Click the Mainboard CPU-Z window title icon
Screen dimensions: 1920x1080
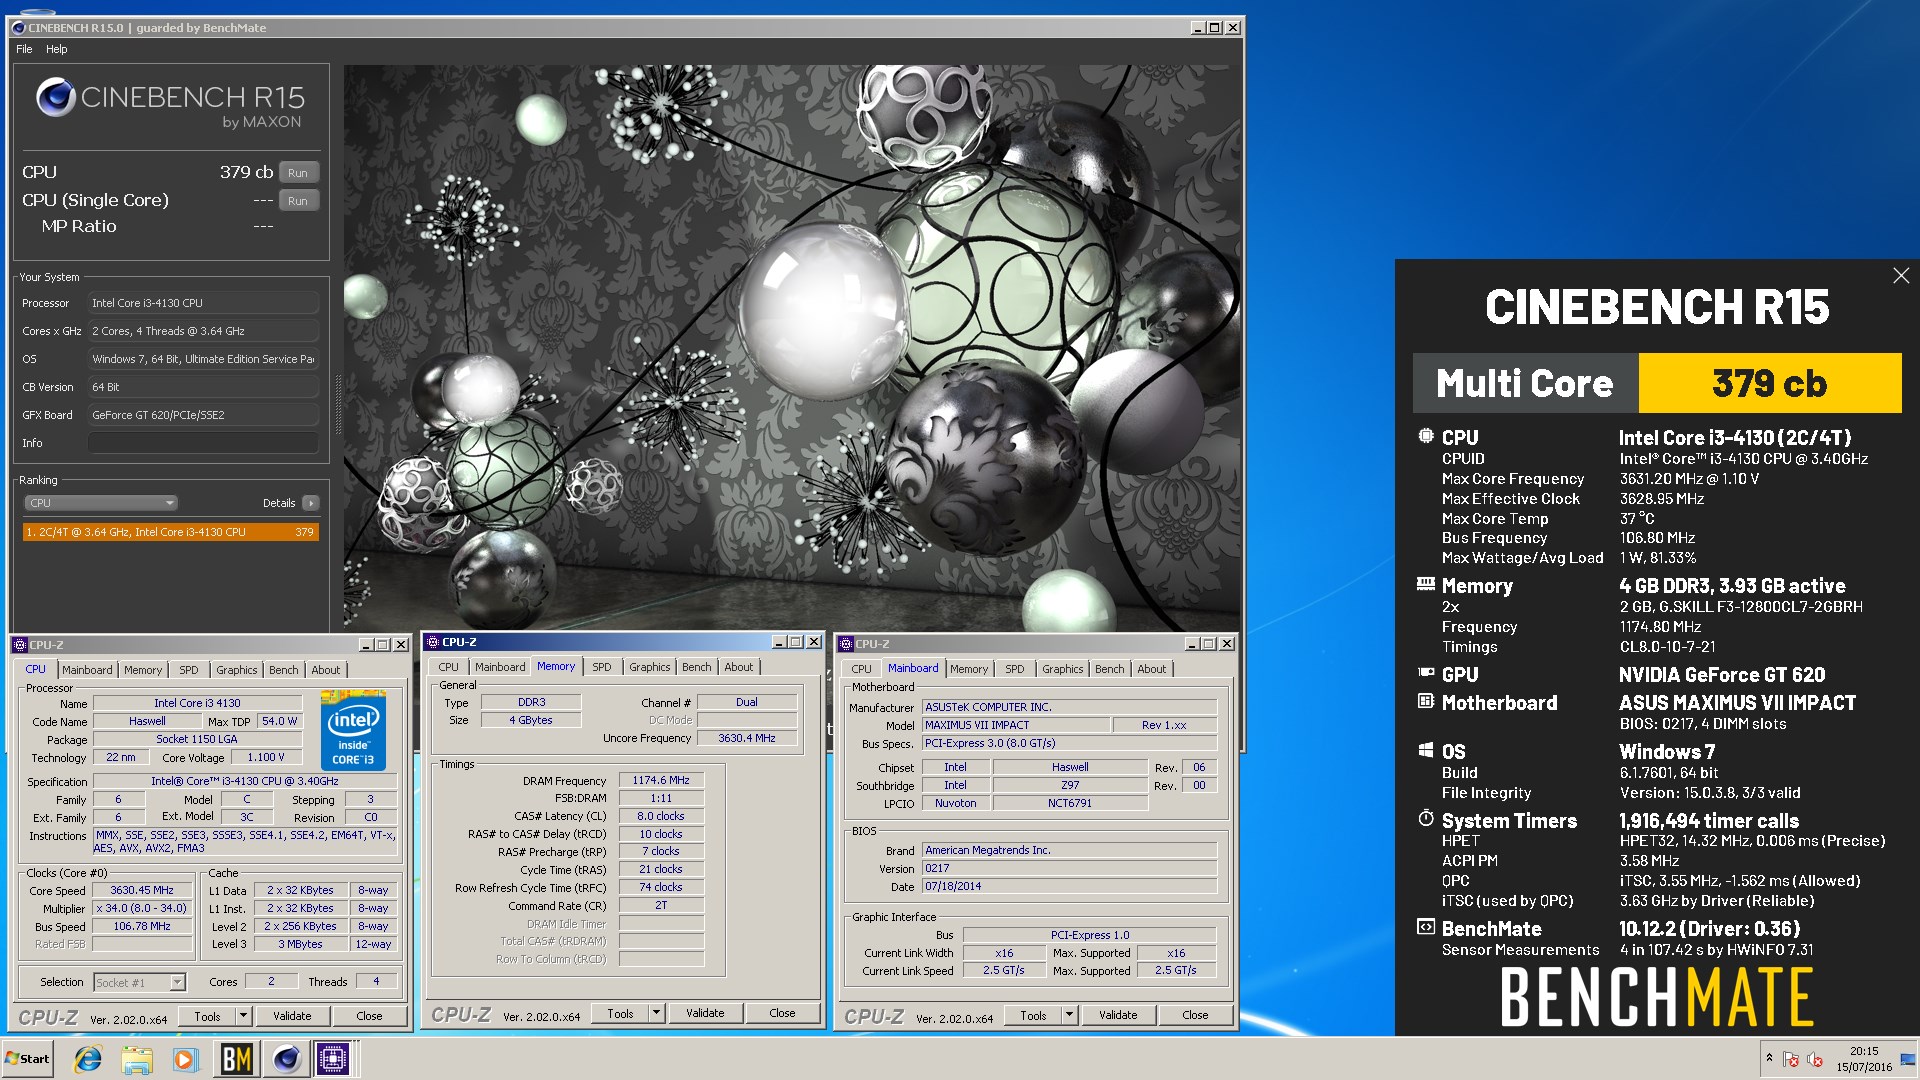click(847, 644)
